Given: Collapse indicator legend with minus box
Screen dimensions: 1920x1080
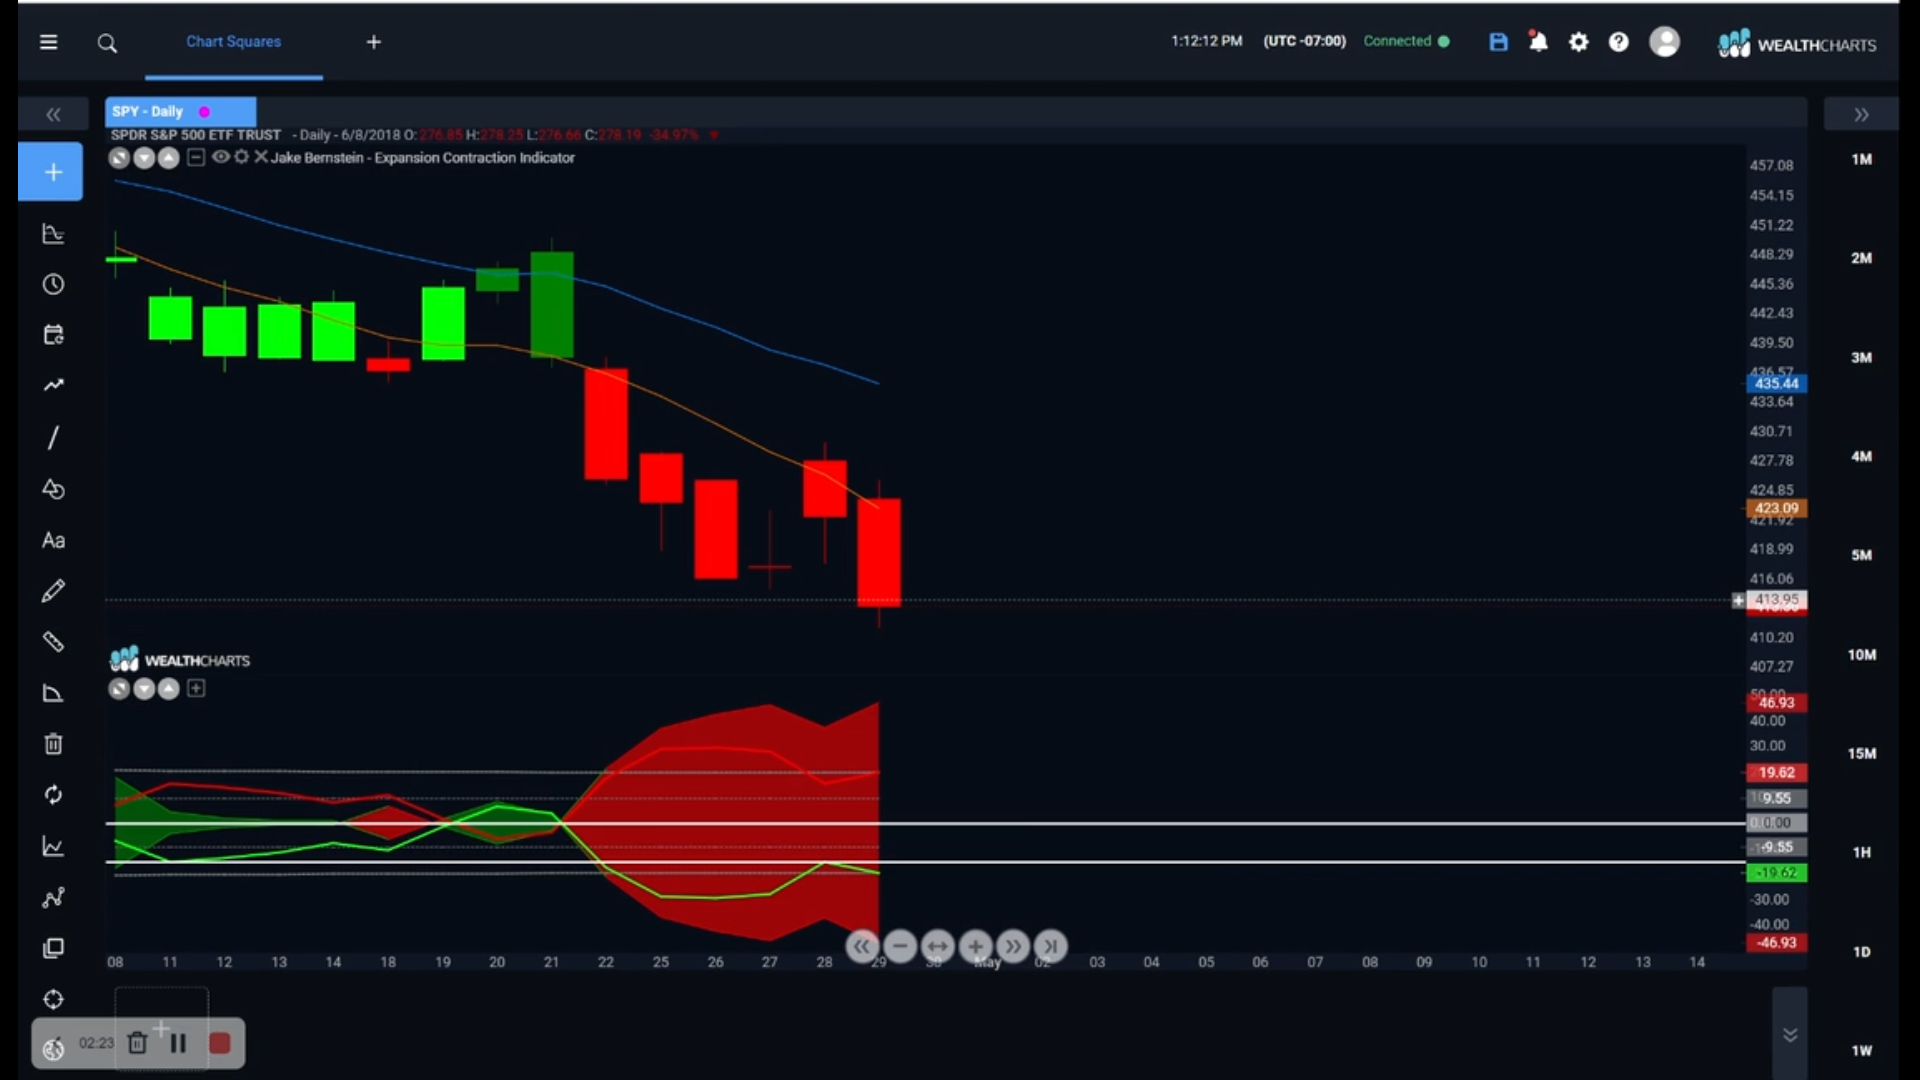Looking at the screenshot, I should point(196,157).
